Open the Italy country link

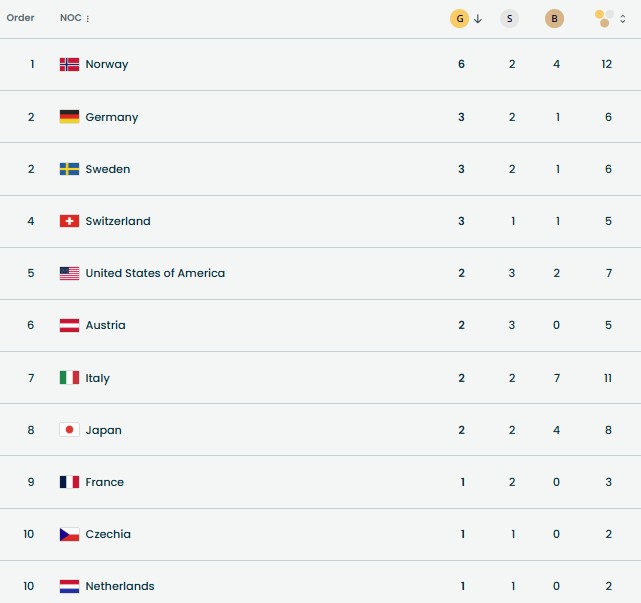coord(98,378)
